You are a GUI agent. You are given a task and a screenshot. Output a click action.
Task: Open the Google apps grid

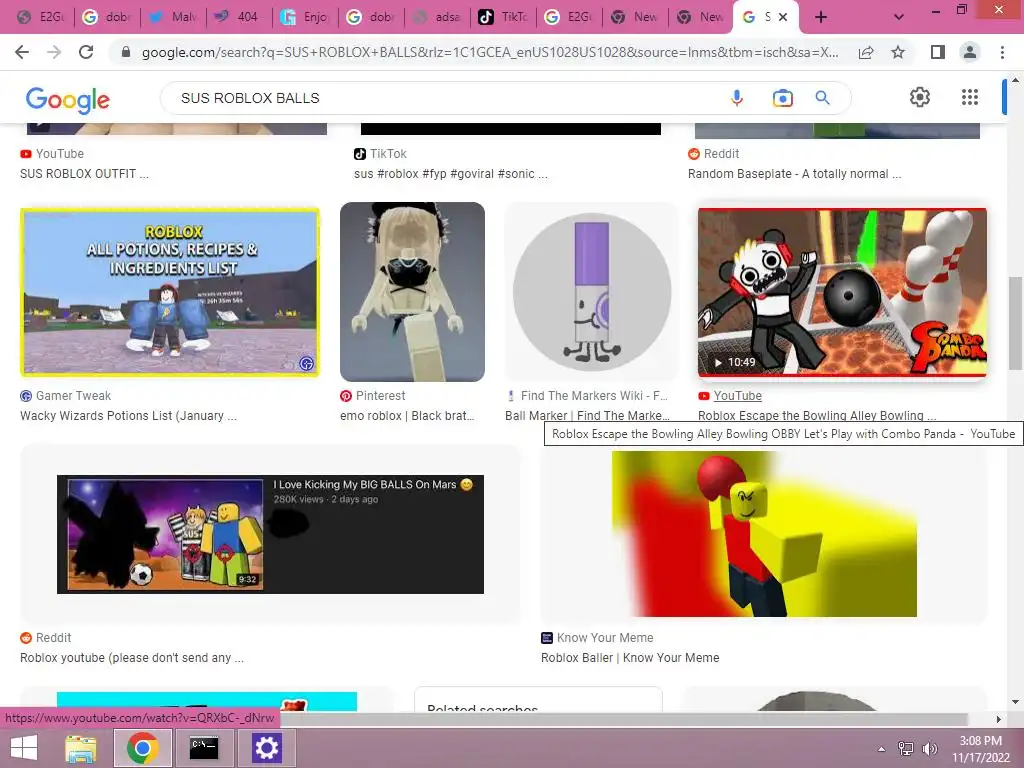coord(970,97)
